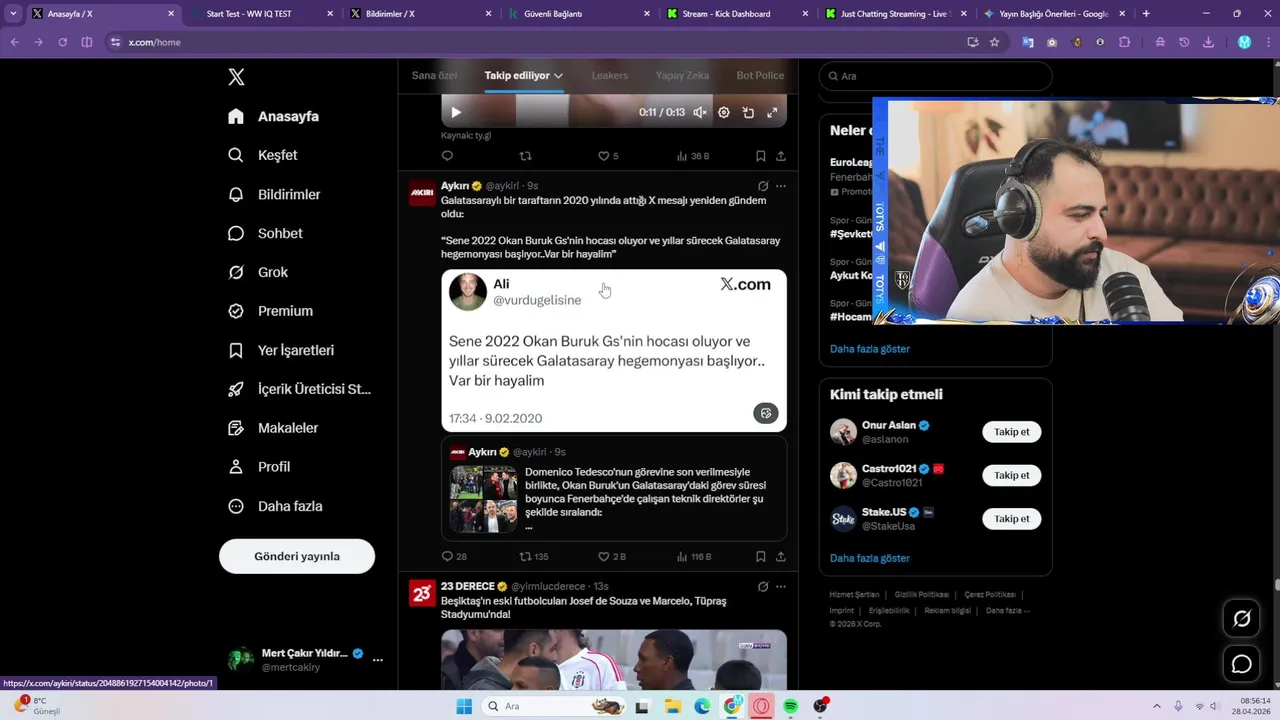Viewport: 1280px width, 720px height.
Task: Toggle video picture-in-picture icon
Action: (x=748, y=112)
